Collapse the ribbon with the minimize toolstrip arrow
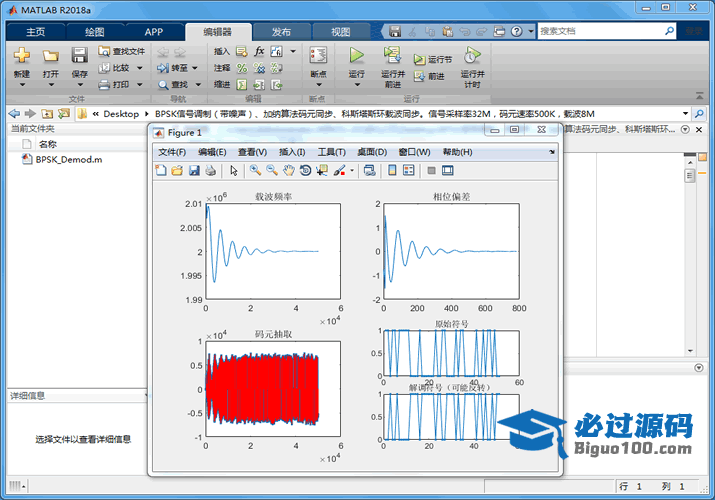Image resolution: width=715 pixels, height=500 pixels. click(699, 96)
